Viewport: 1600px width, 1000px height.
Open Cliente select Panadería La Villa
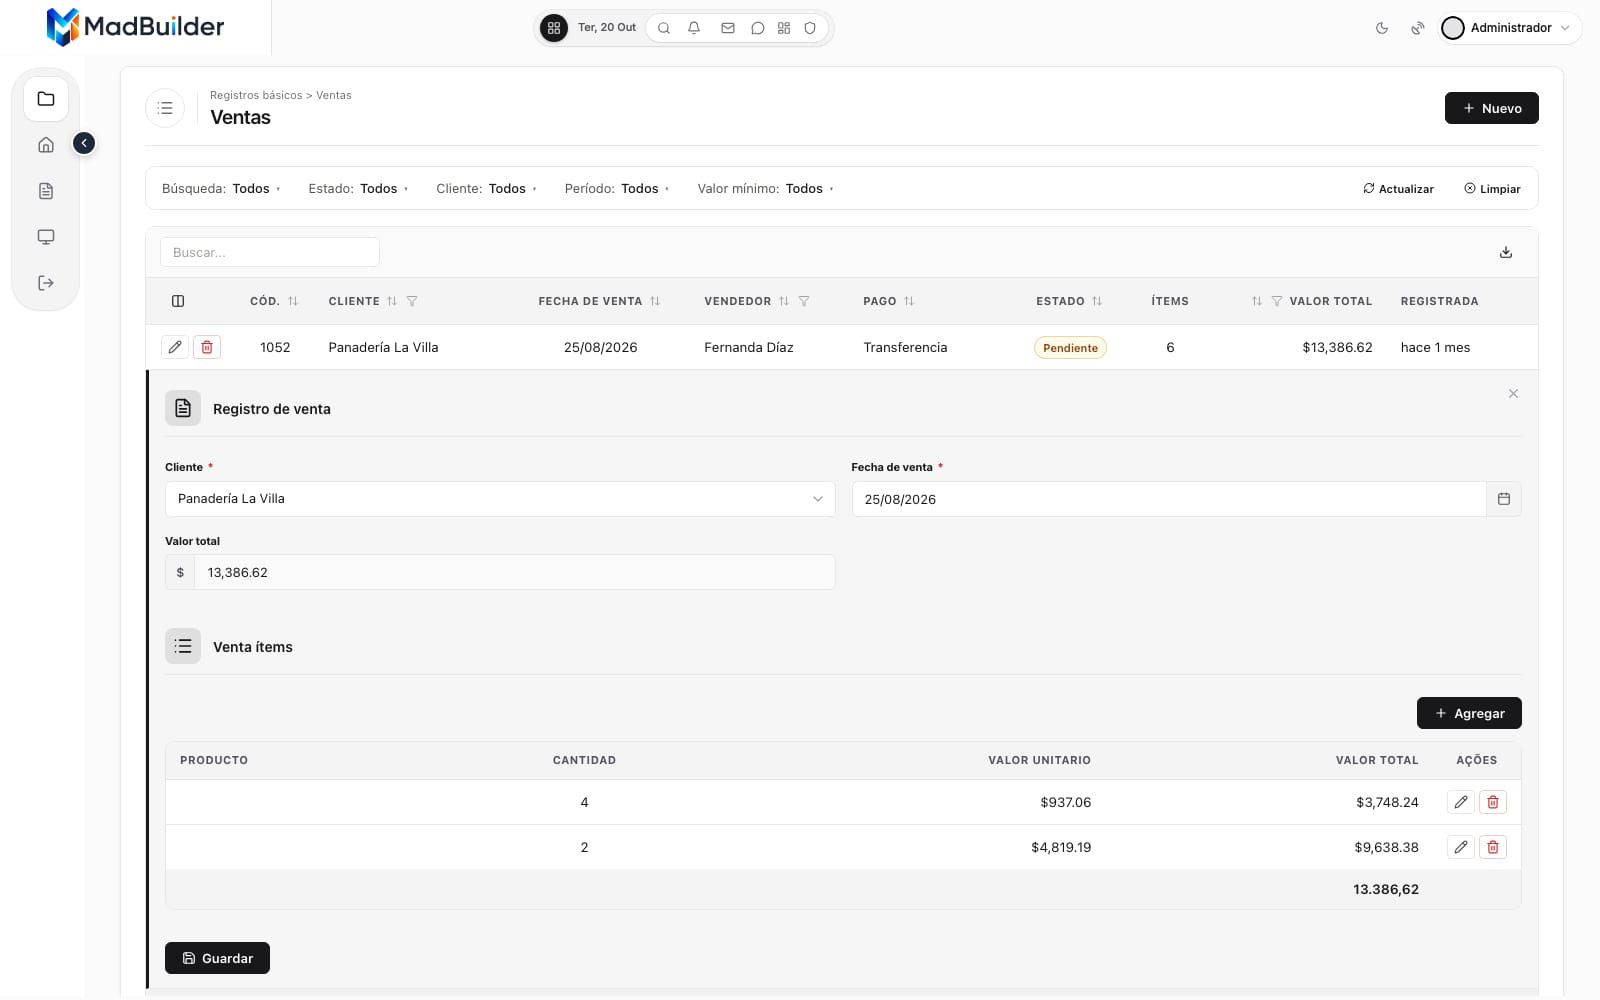500,499
